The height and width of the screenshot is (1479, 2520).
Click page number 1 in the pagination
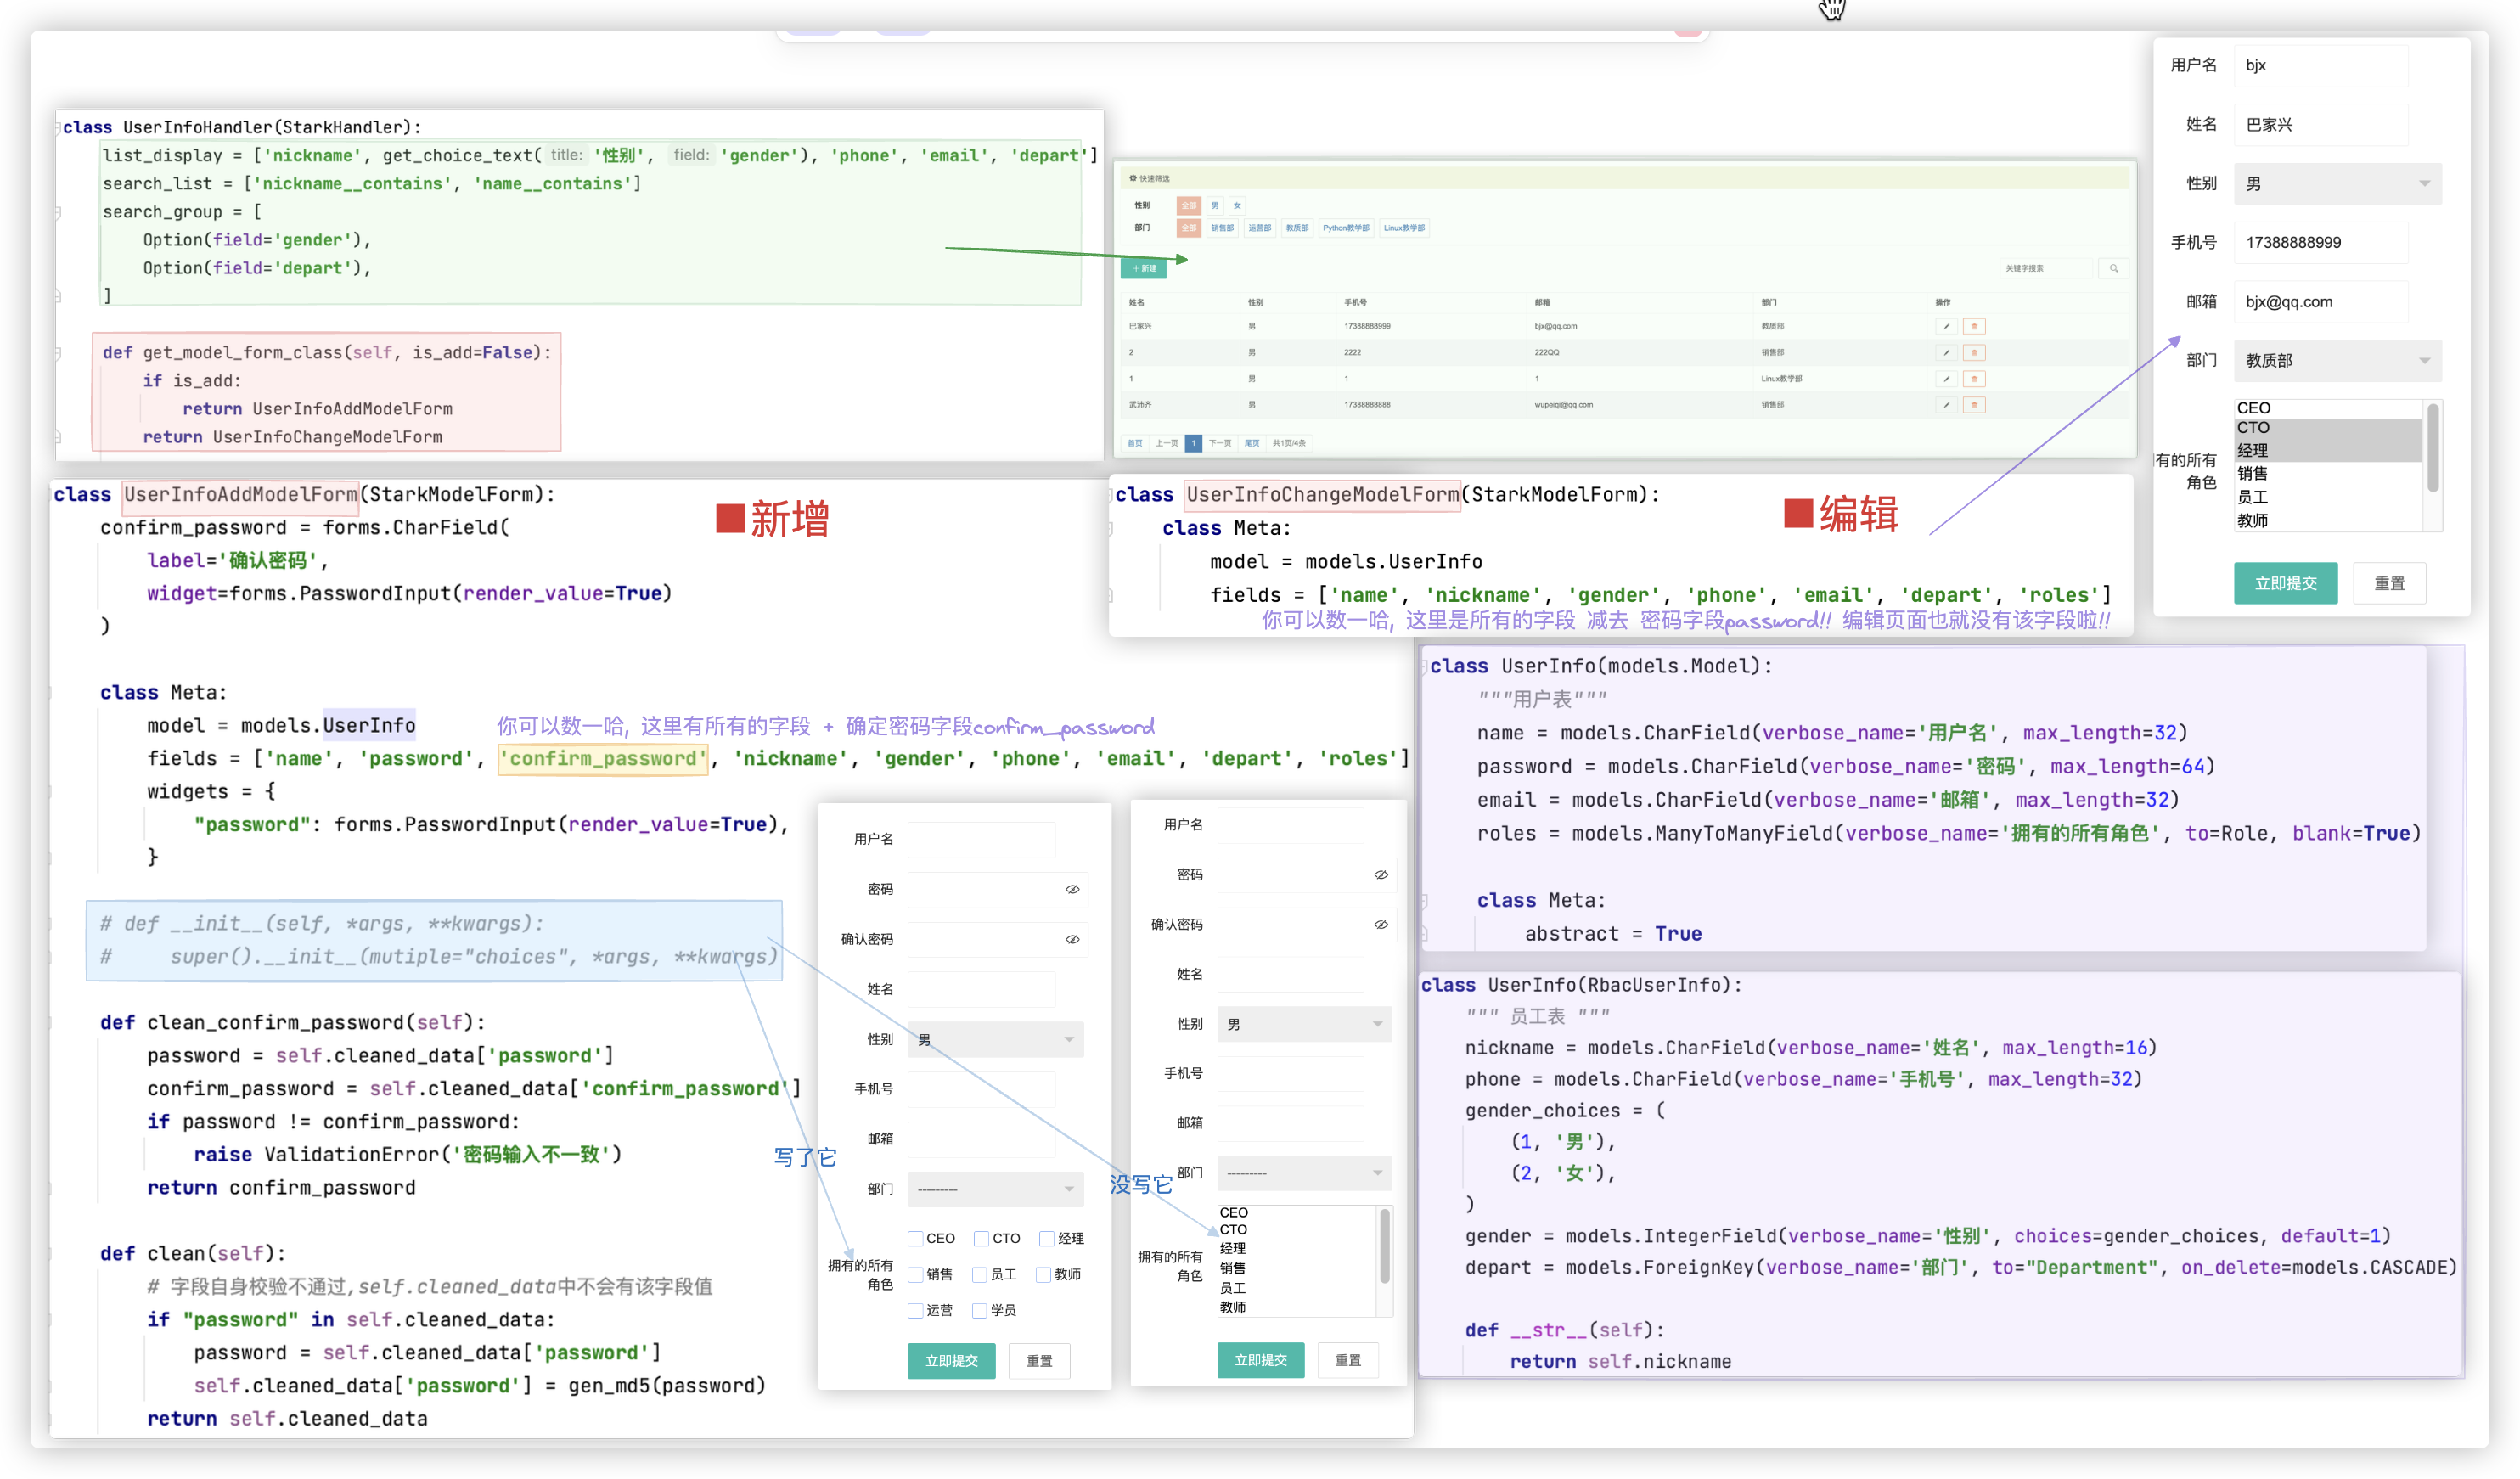(x=1193, y=442)
